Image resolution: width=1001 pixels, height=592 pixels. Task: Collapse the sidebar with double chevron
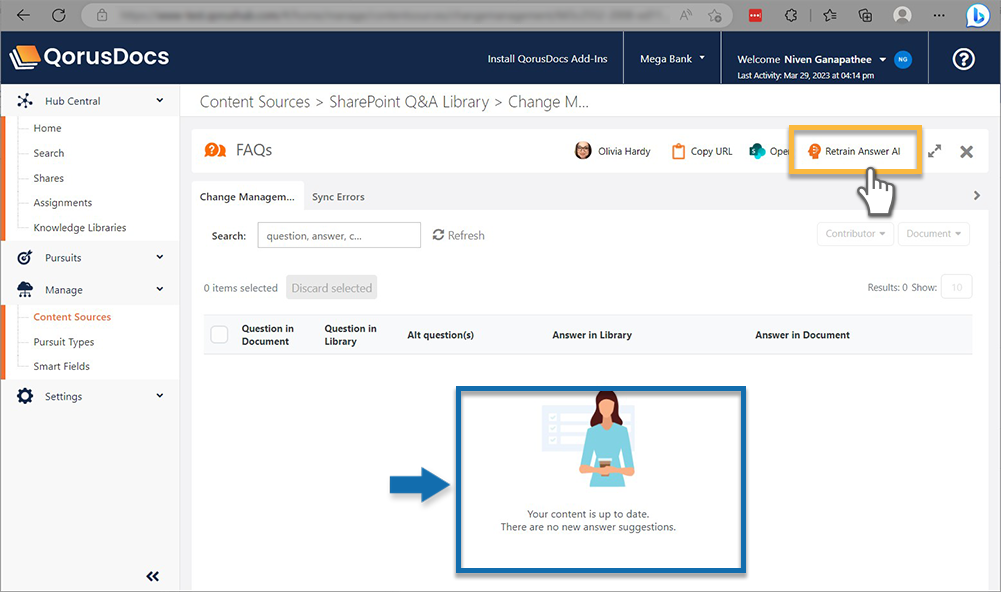153,577
